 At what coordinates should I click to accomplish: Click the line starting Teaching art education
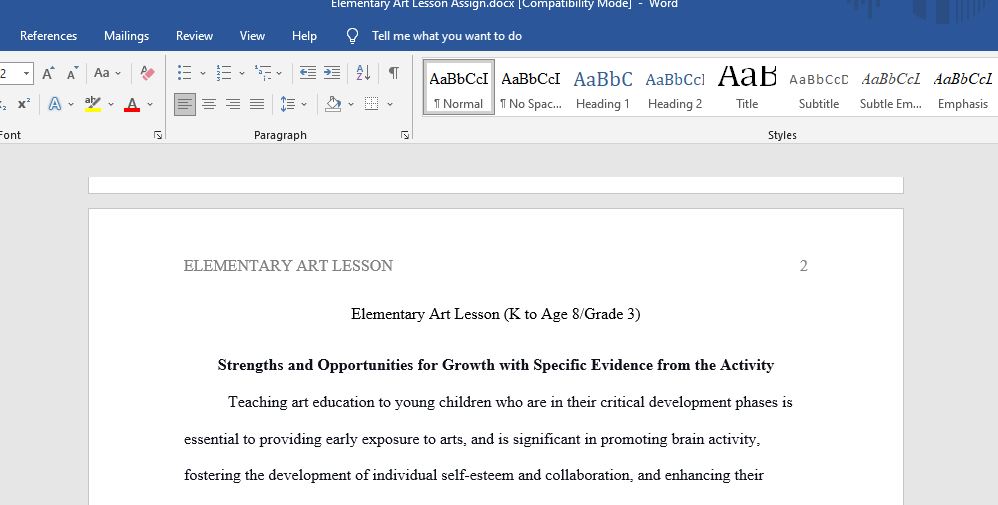coord(510,402)
